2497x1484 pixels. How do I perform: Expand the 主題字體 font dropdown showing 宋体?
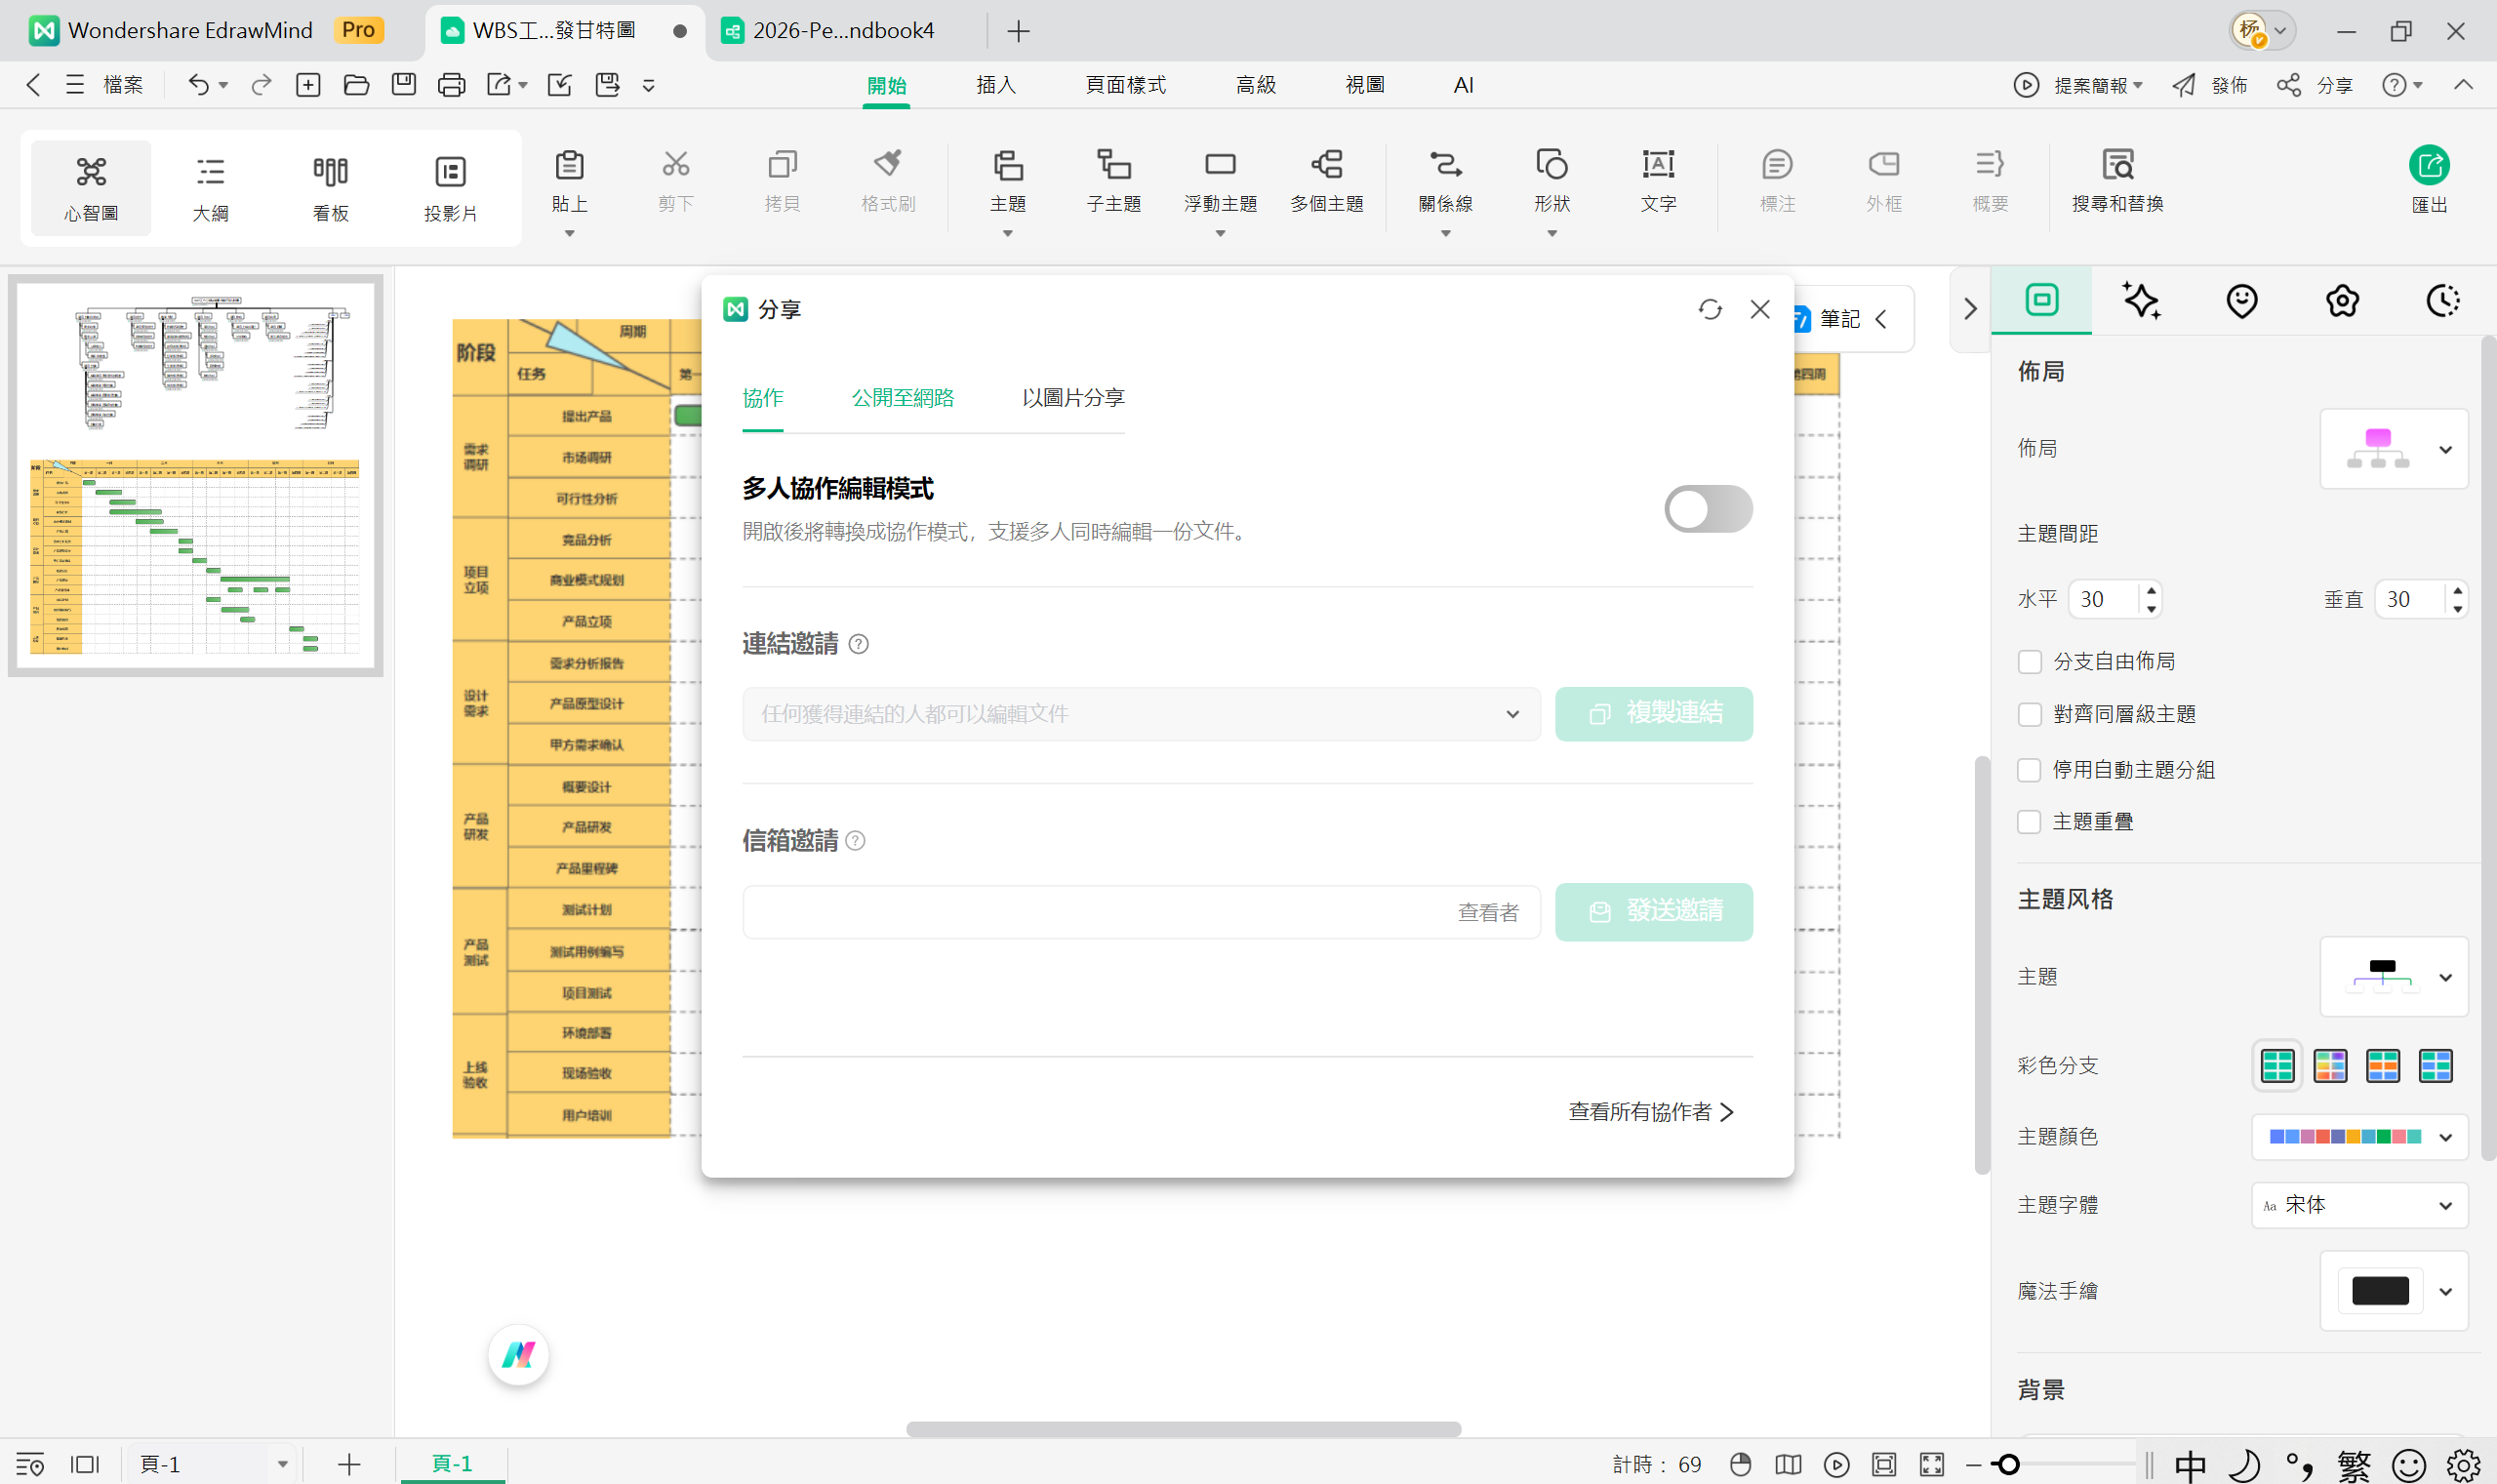point(2447,1205)
